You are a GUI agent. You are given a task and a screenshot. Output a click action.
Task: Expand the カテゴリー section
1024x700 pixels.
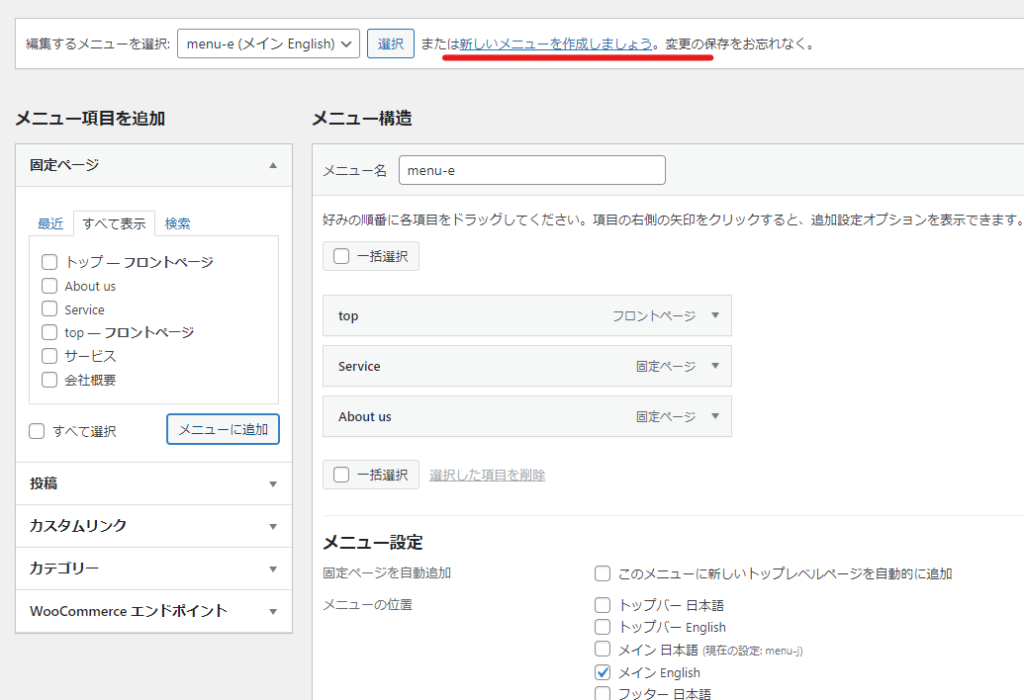(273, 569)
